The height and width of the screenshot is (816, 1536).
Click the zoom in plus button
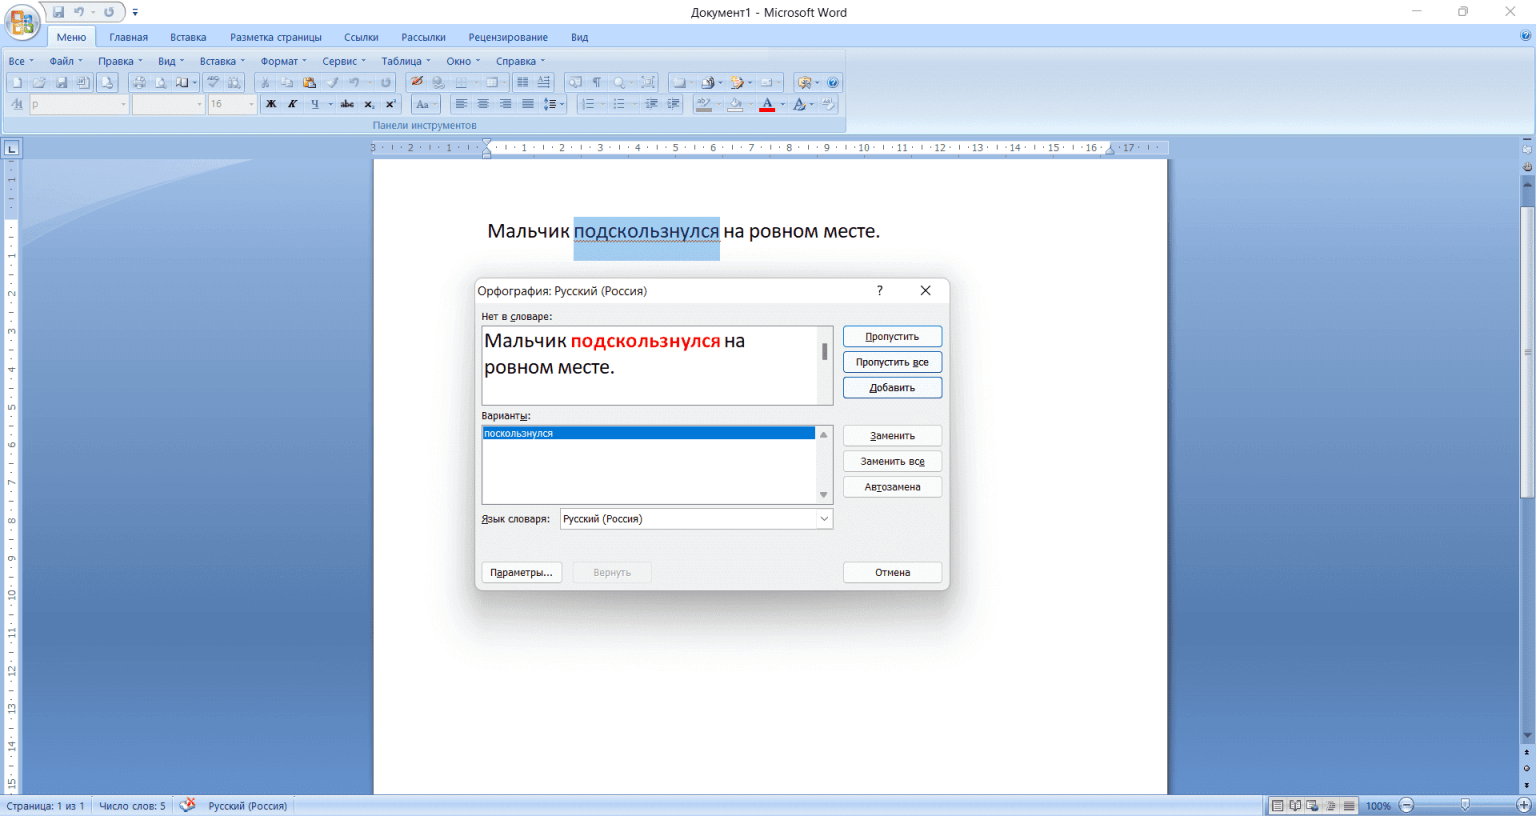(x=1524, y=805)
